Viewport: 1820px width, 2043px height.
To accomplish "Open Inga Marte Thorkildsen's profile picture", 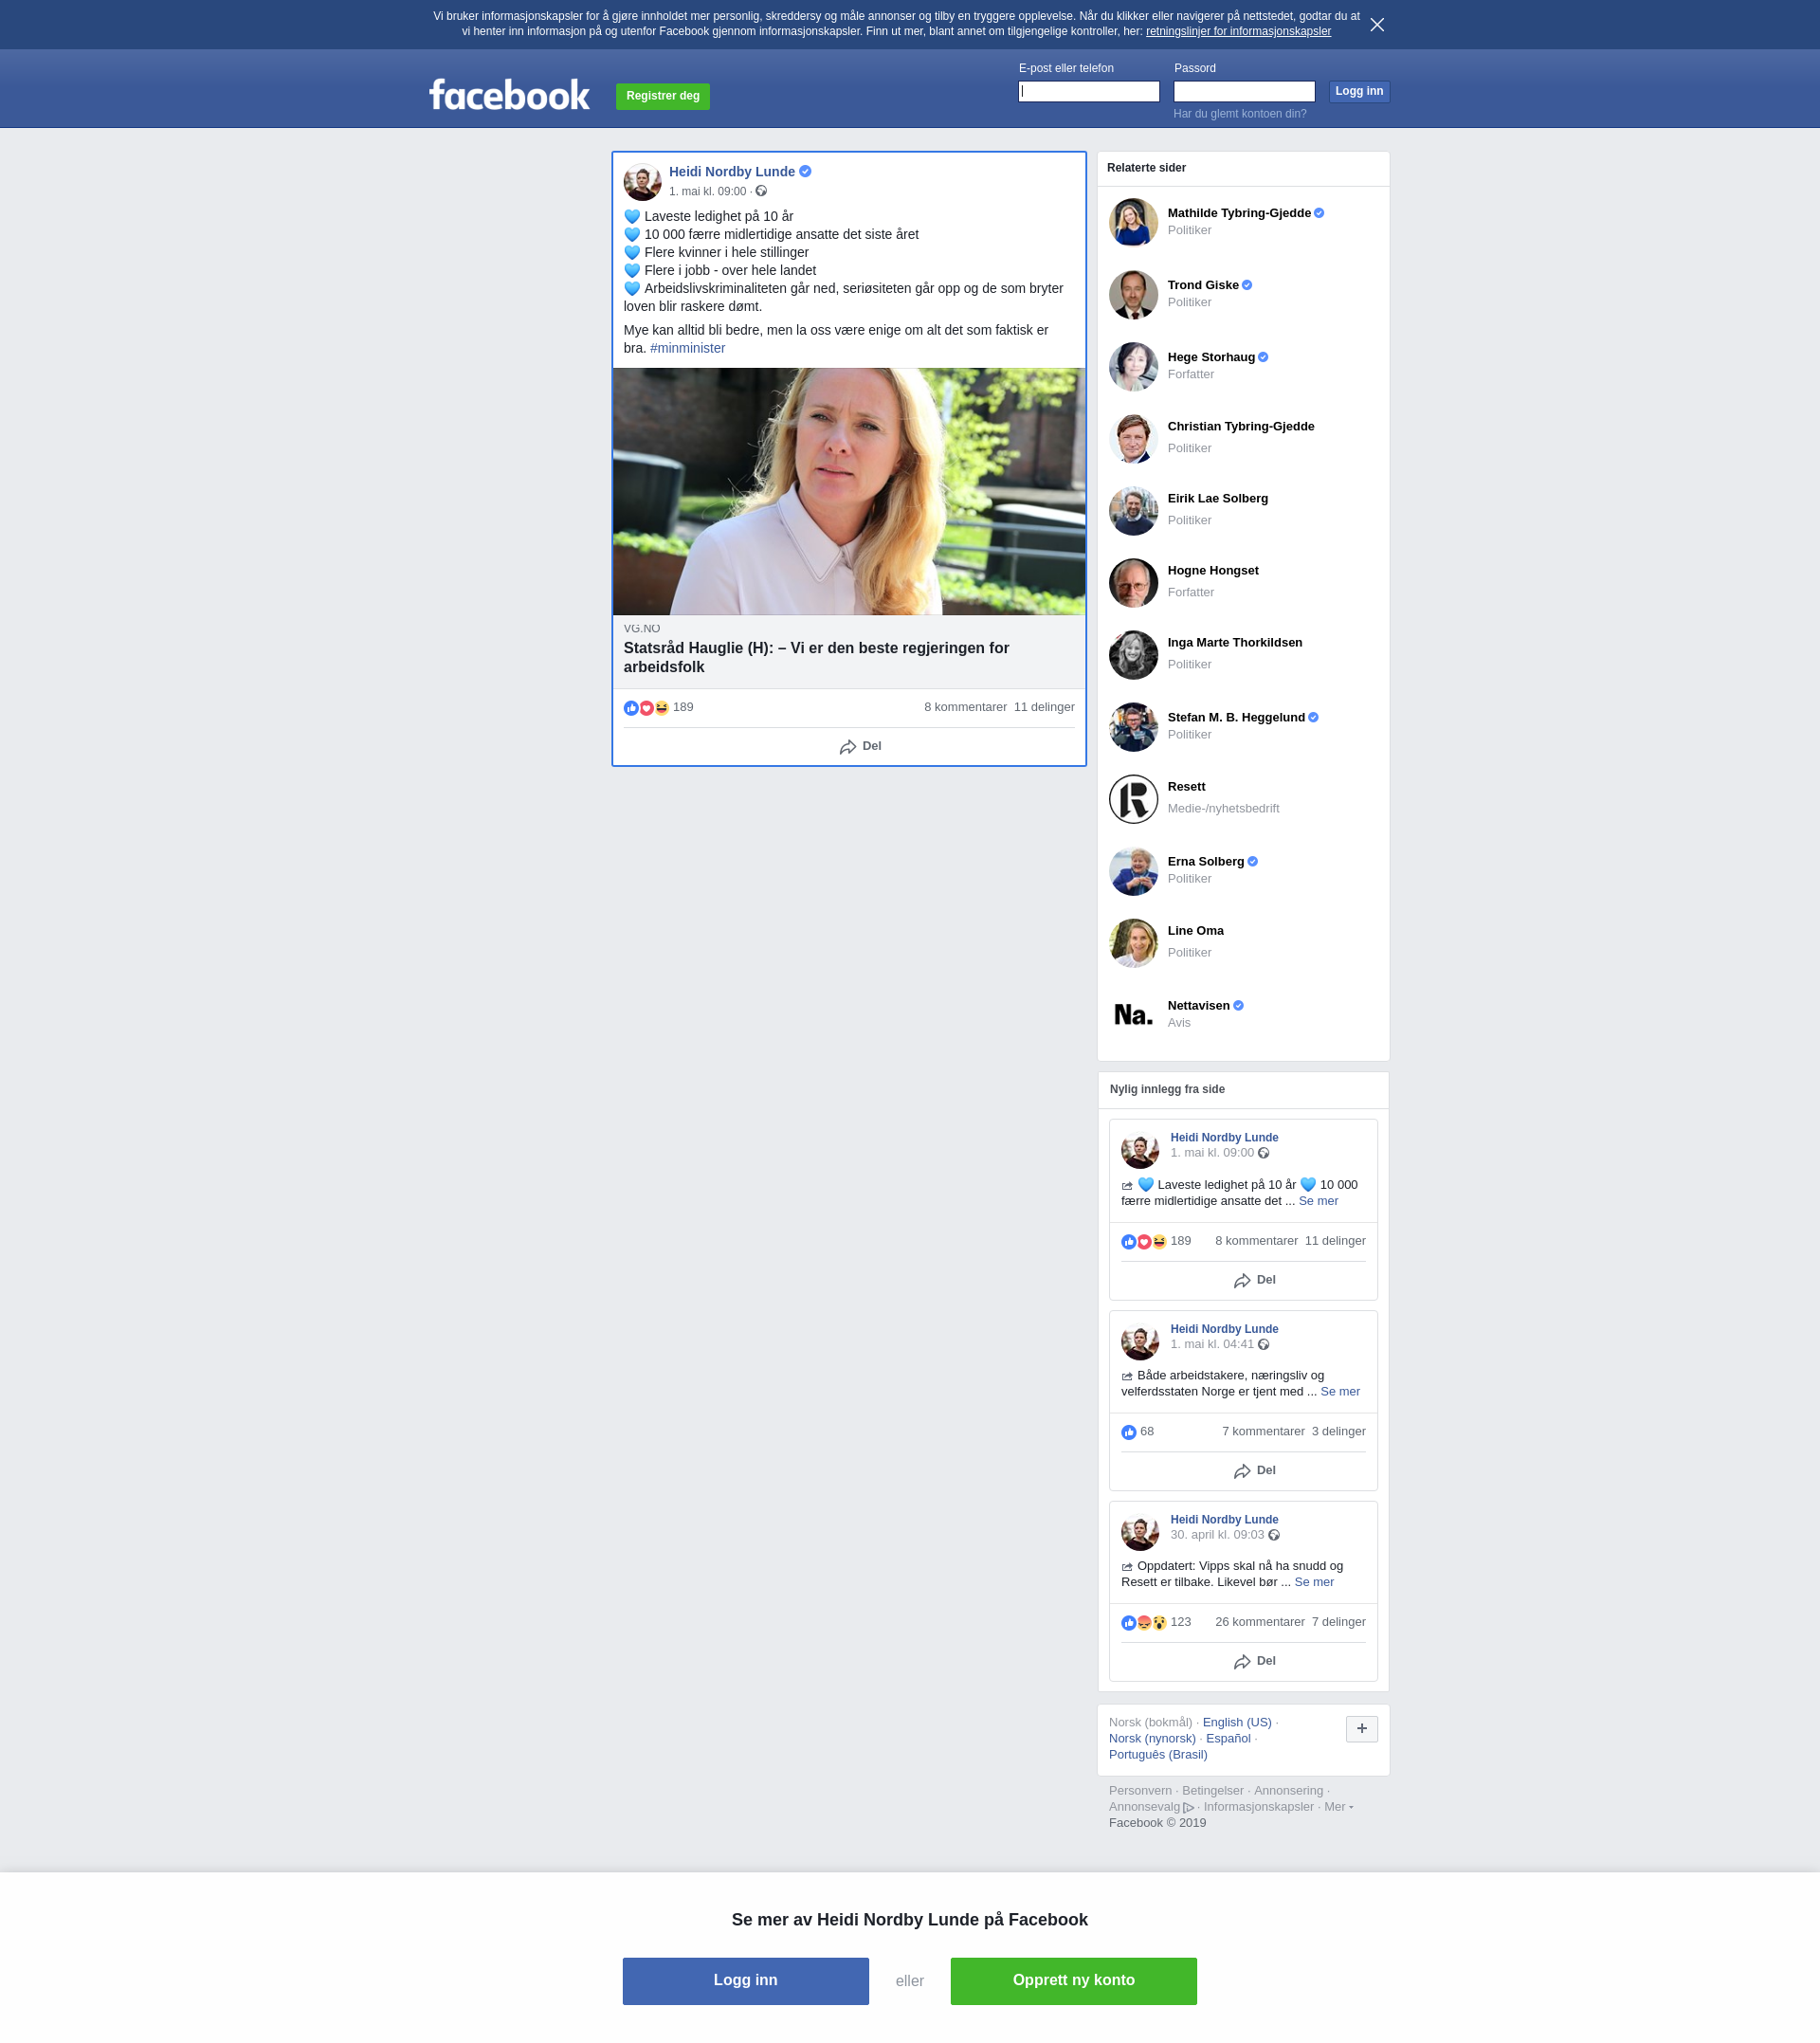I will [x=1133, y=655].
